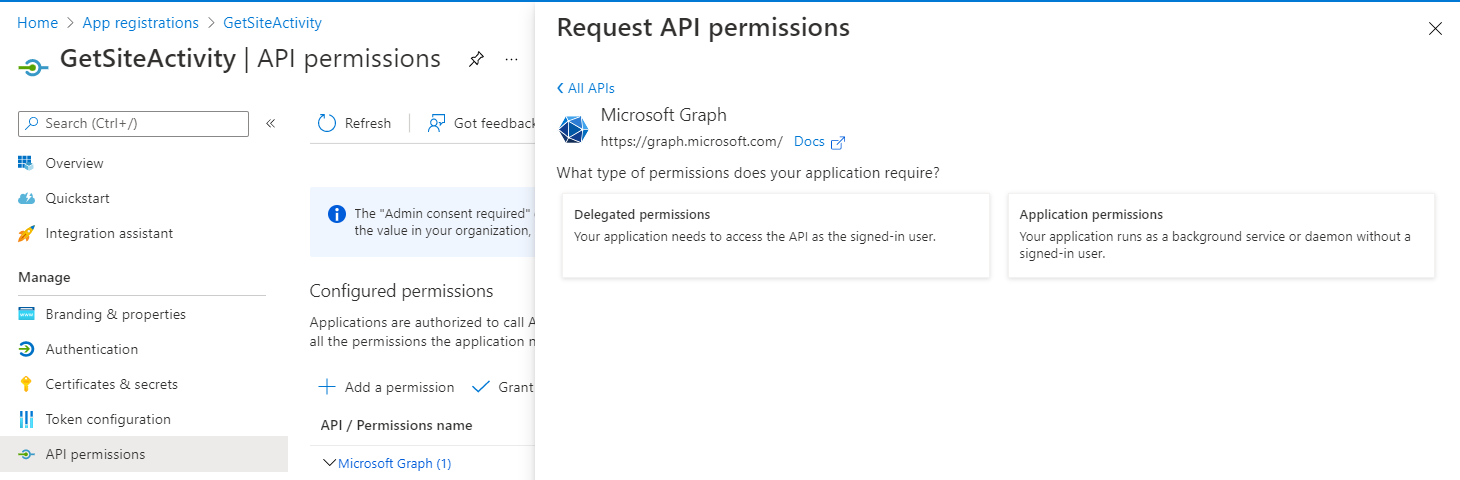The image size is (1460, 480).
Task: Open the Home breadcrumb link
Action: (37, 22)
